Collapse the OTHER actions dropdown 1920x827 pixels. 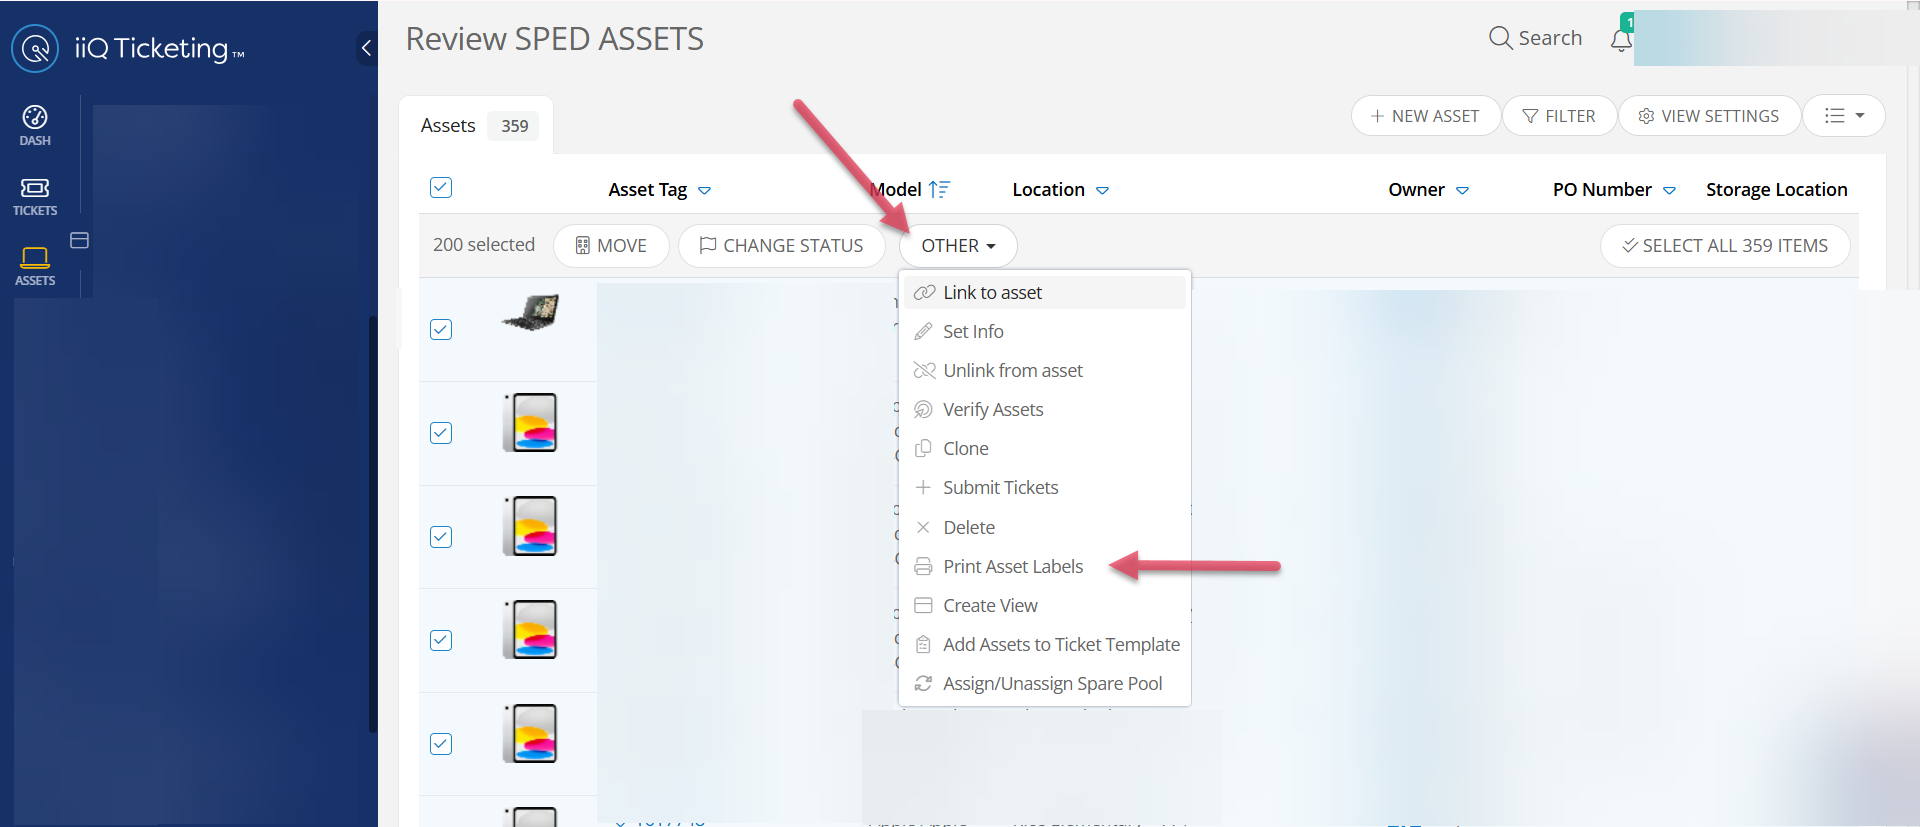[x=958, y=246]
